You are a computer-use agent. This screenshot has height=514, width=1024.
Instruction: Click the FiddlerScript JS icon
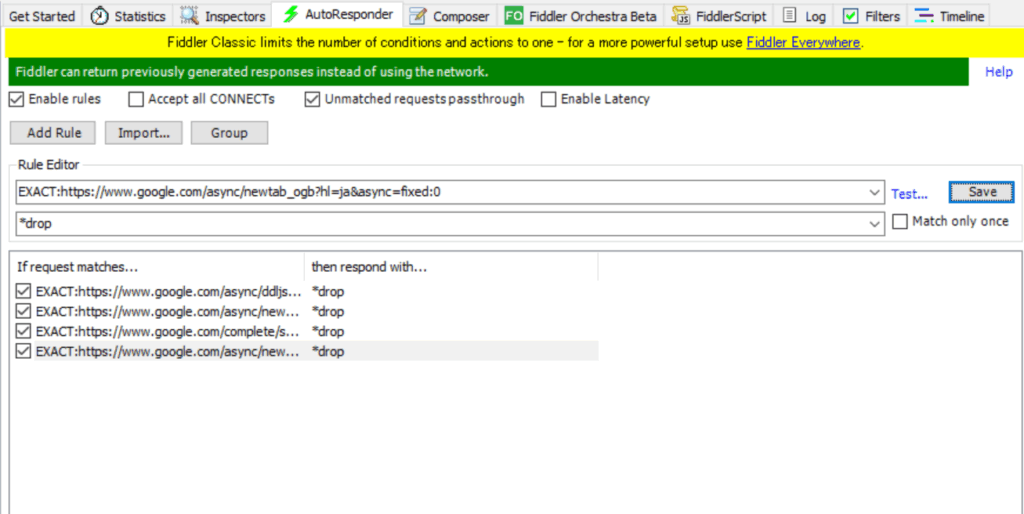[681, 16]
